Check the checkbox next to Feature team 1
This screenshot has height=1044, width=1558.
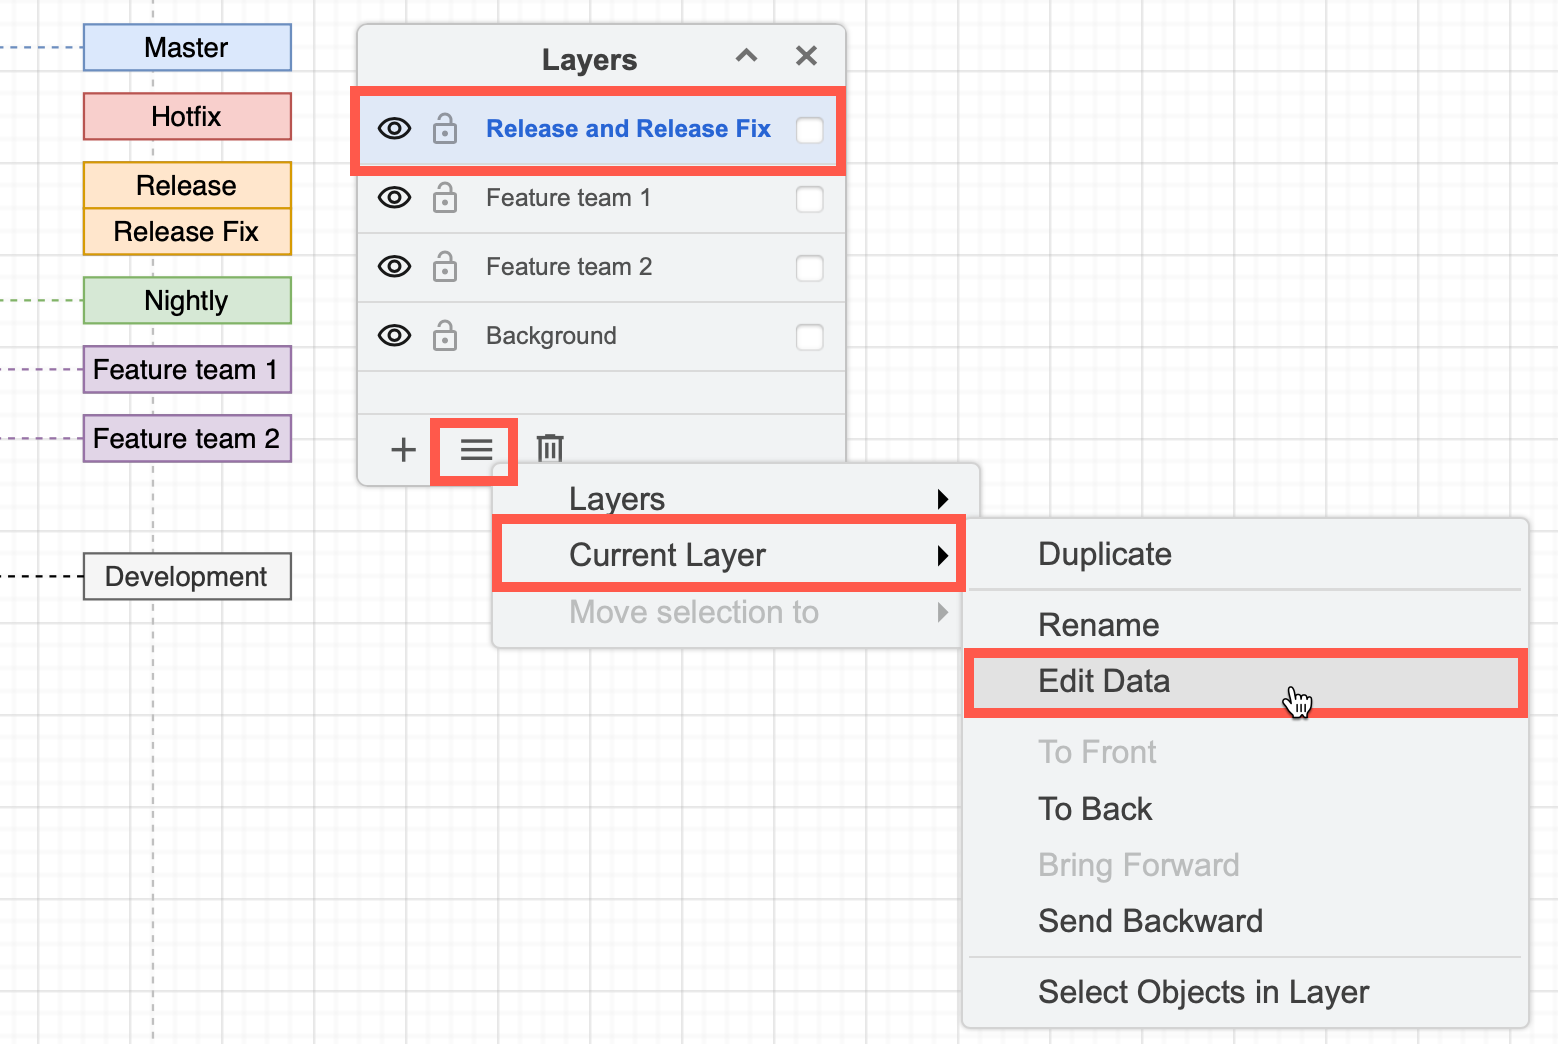click(809, 199)
